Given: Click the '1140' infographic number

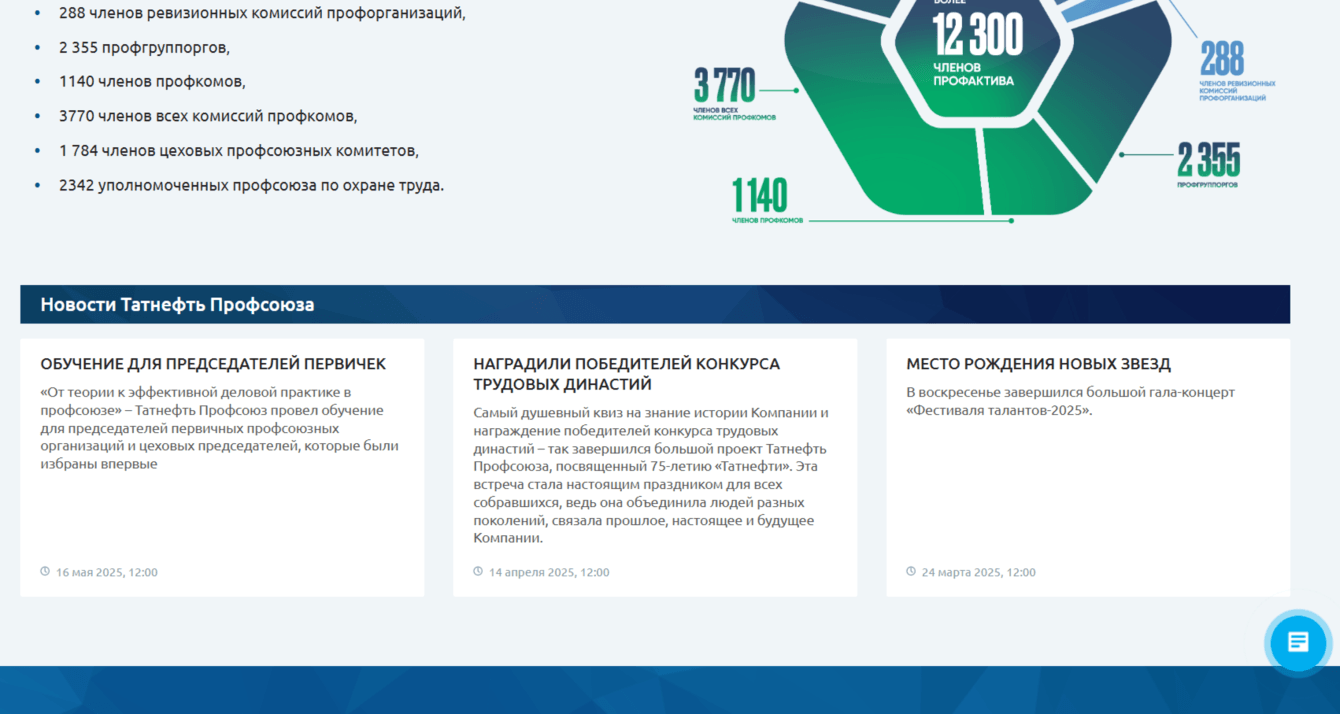Looking at the screenshot, I should [x=760, y=195].
